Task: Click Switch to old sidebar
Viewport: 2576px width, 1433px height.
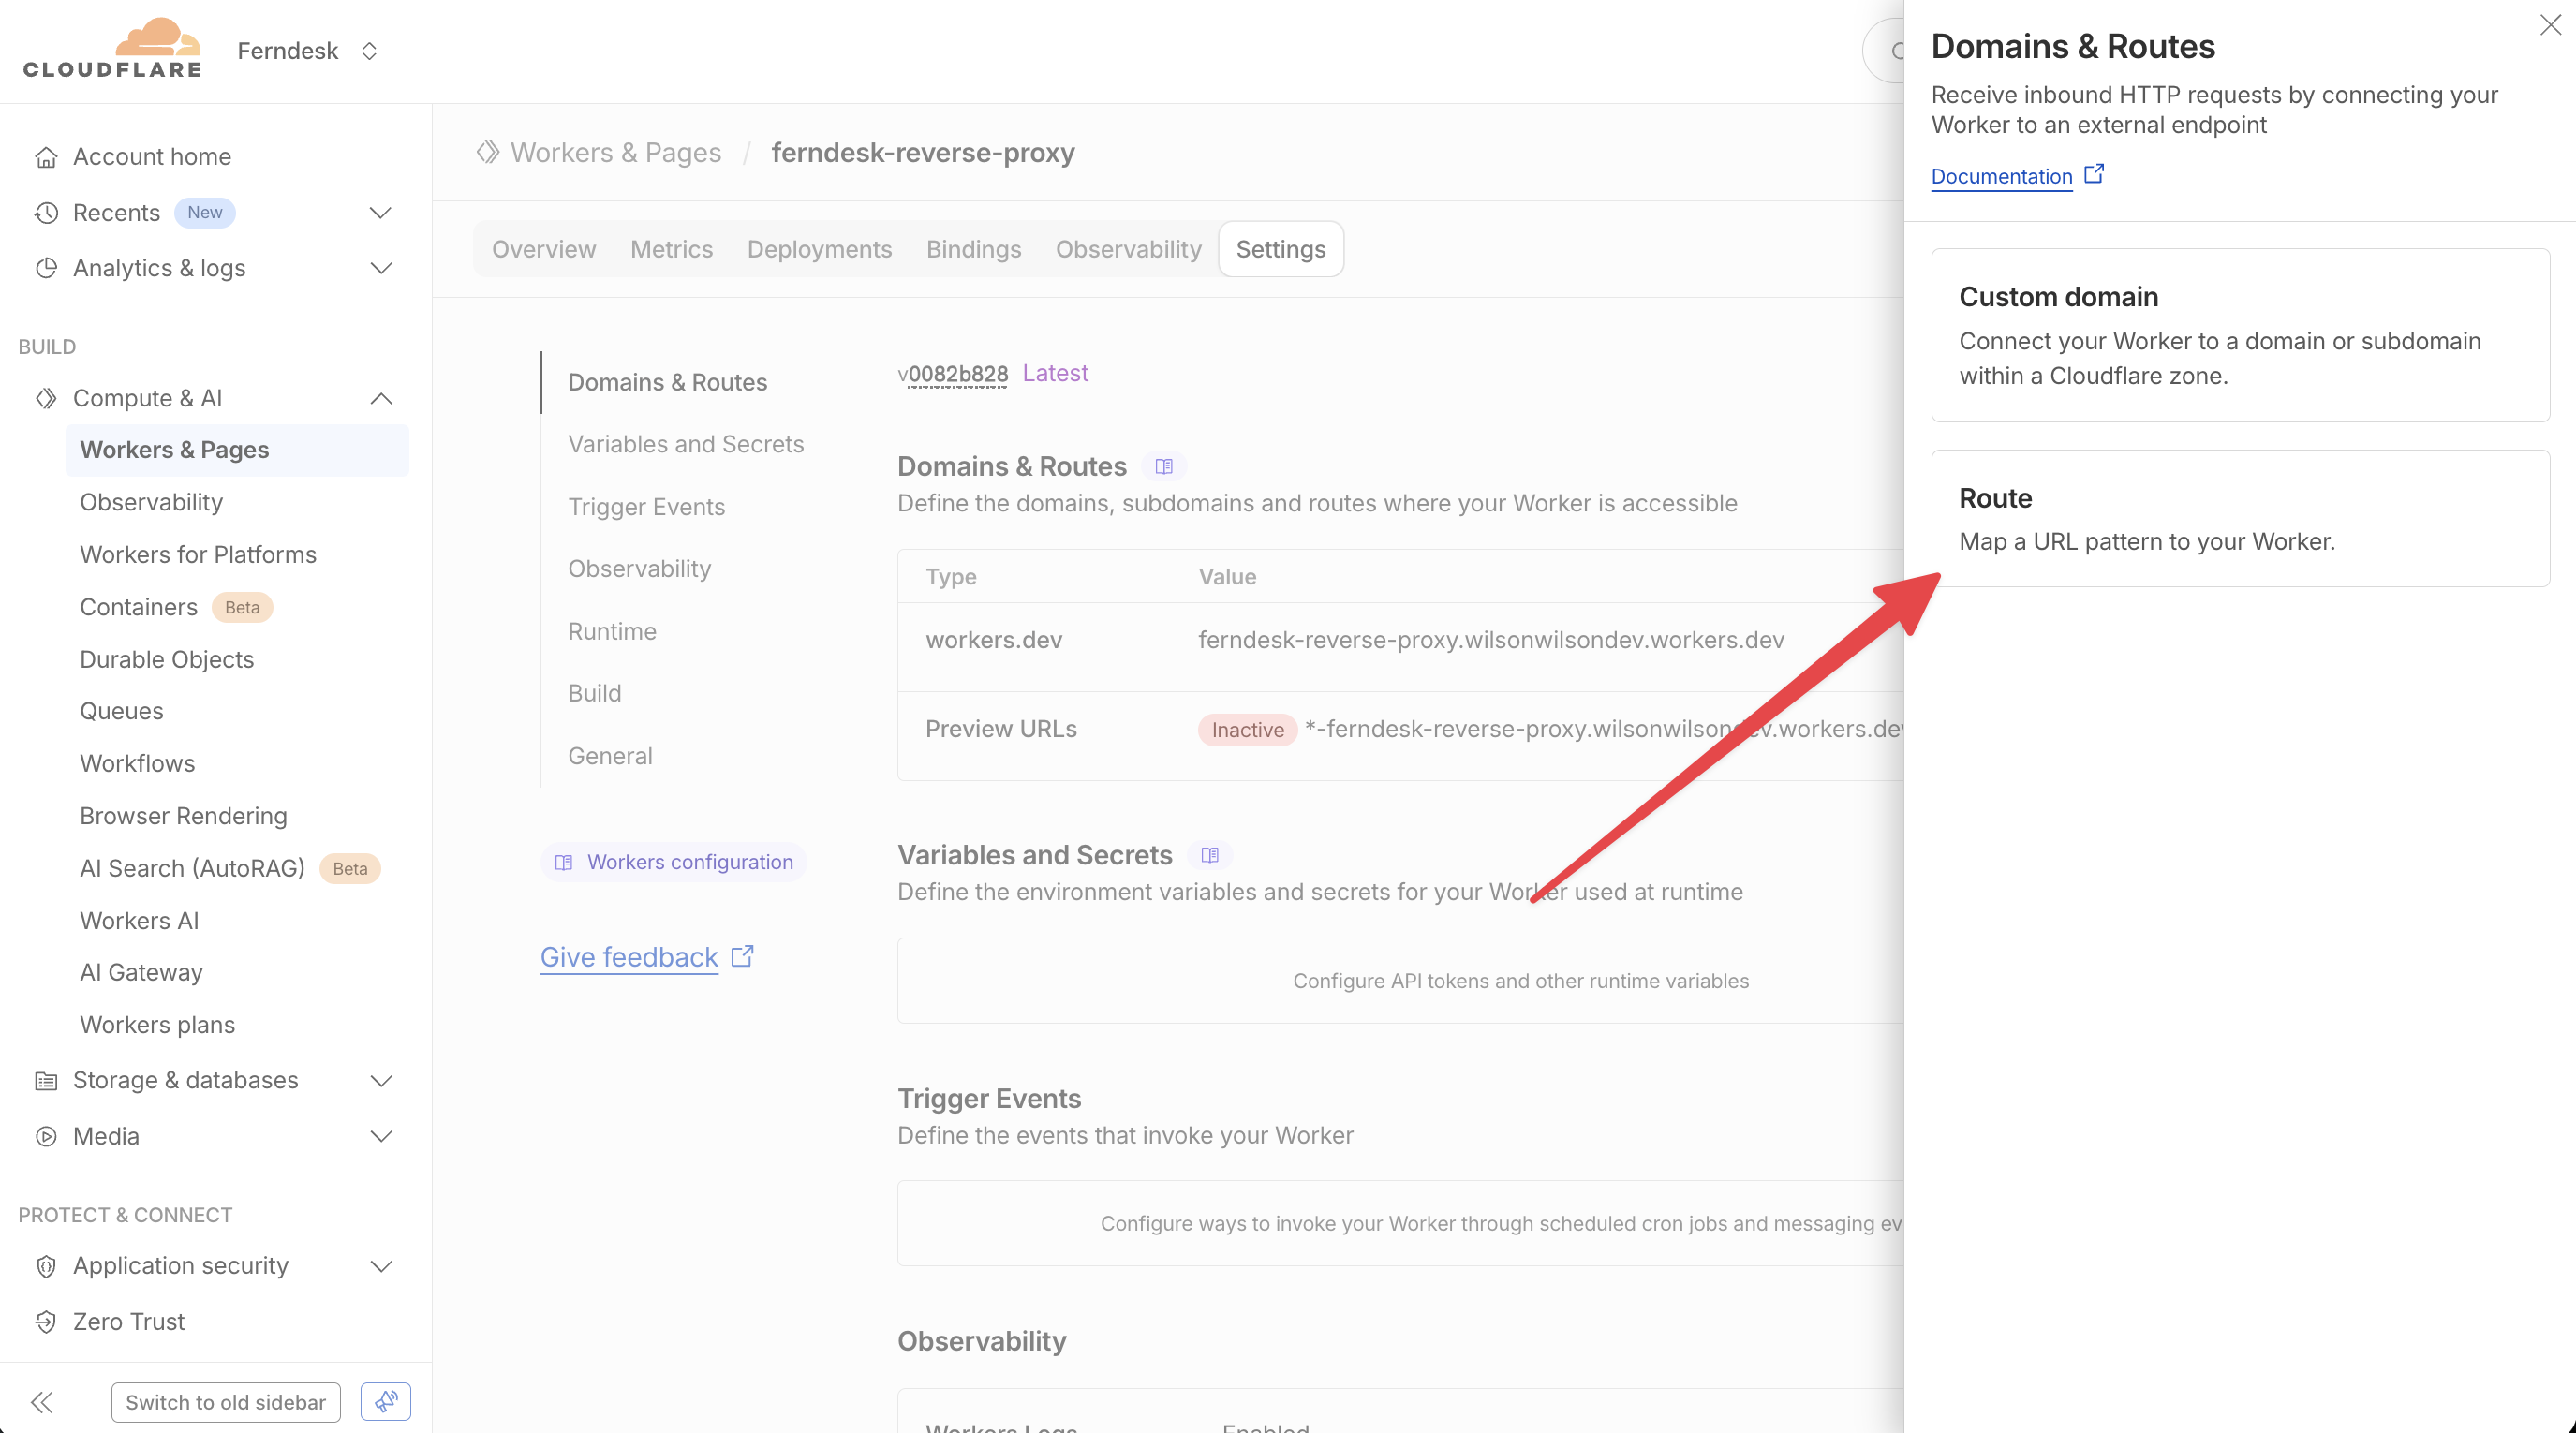Action: pyautogui.click(x=225, y=1401)
